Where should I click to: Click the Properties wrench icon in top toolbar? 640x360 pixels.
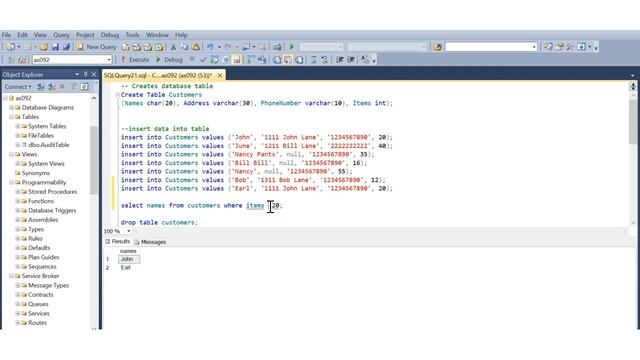(x=570, y=47)
